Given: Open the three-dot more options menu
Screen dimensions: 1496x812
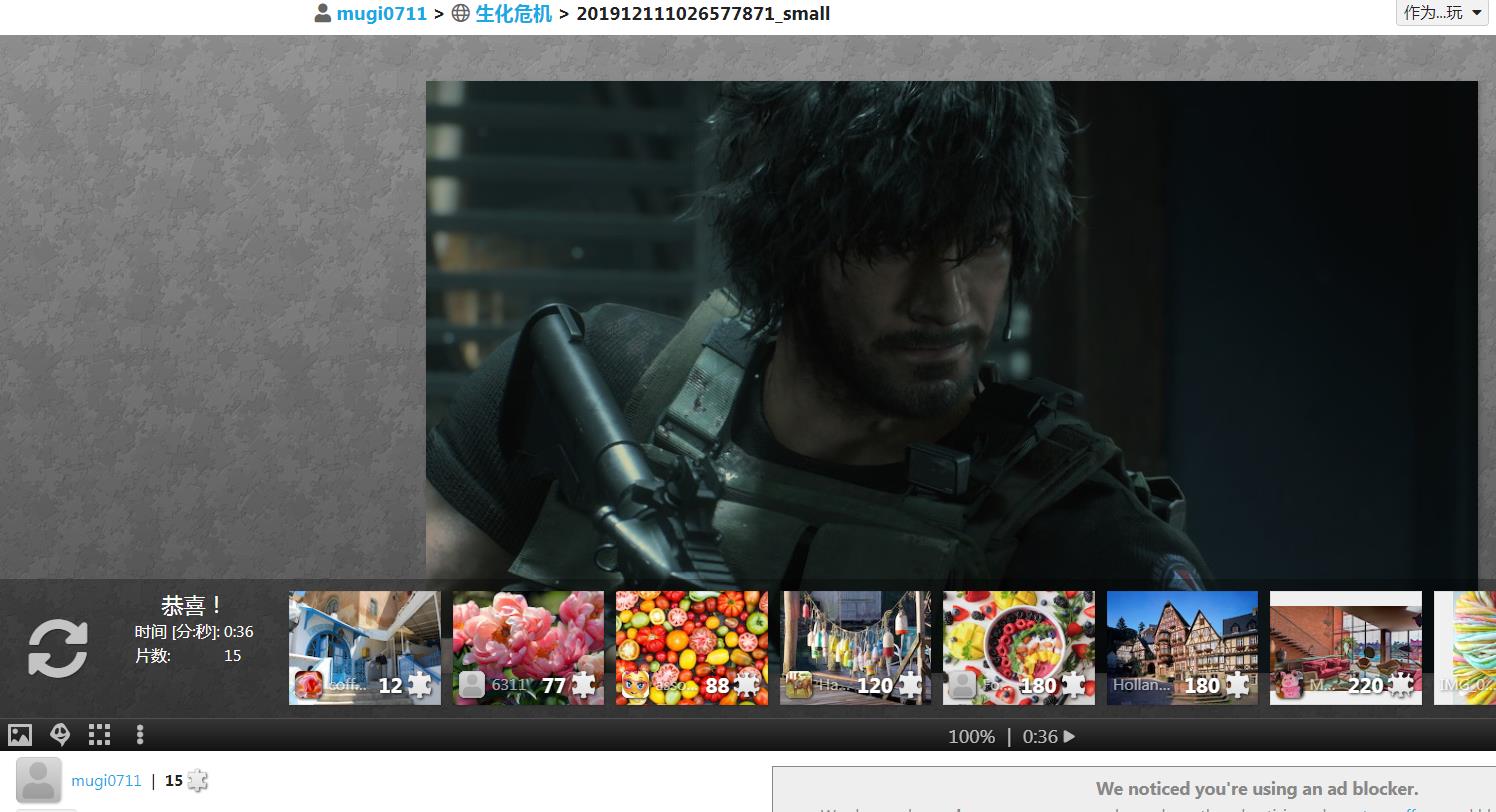Looking at the screenshot, I should tap(140, 735).
